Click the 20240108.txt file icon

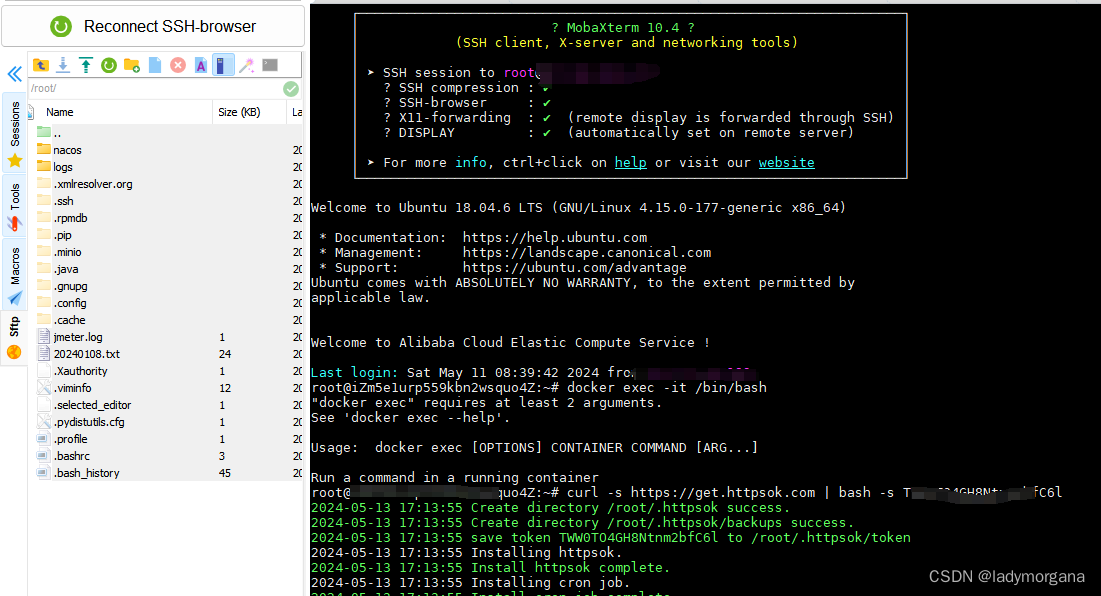(44, 353)
